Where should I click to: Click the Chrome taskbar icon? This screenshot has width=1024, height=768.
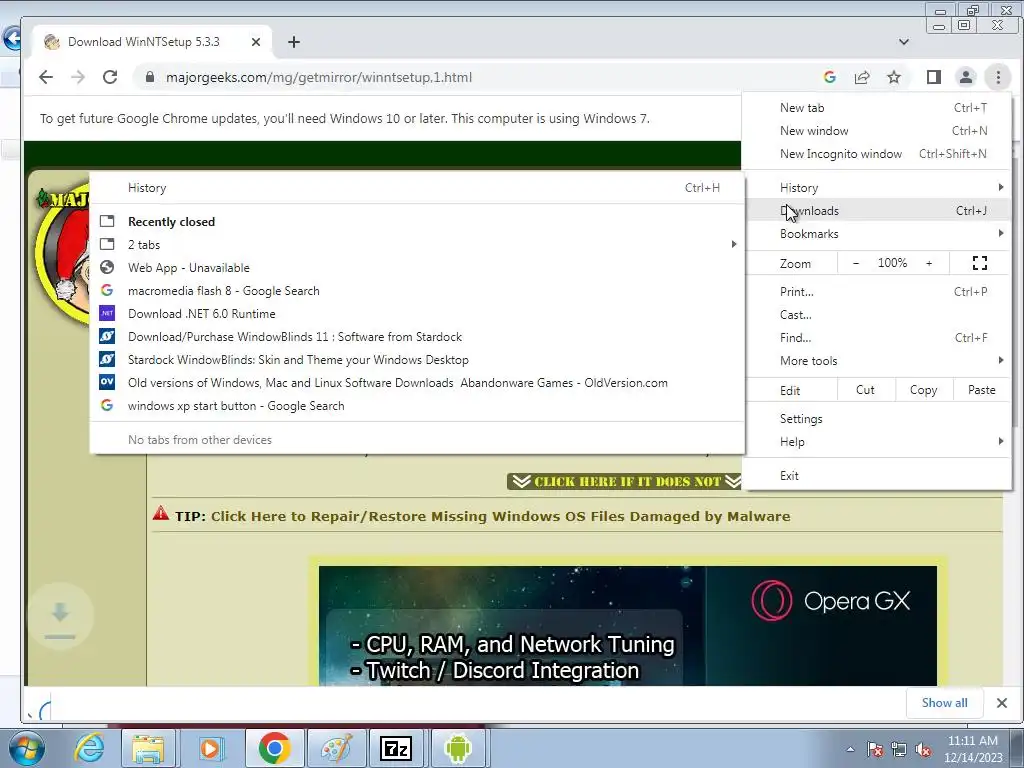(274, 748)
